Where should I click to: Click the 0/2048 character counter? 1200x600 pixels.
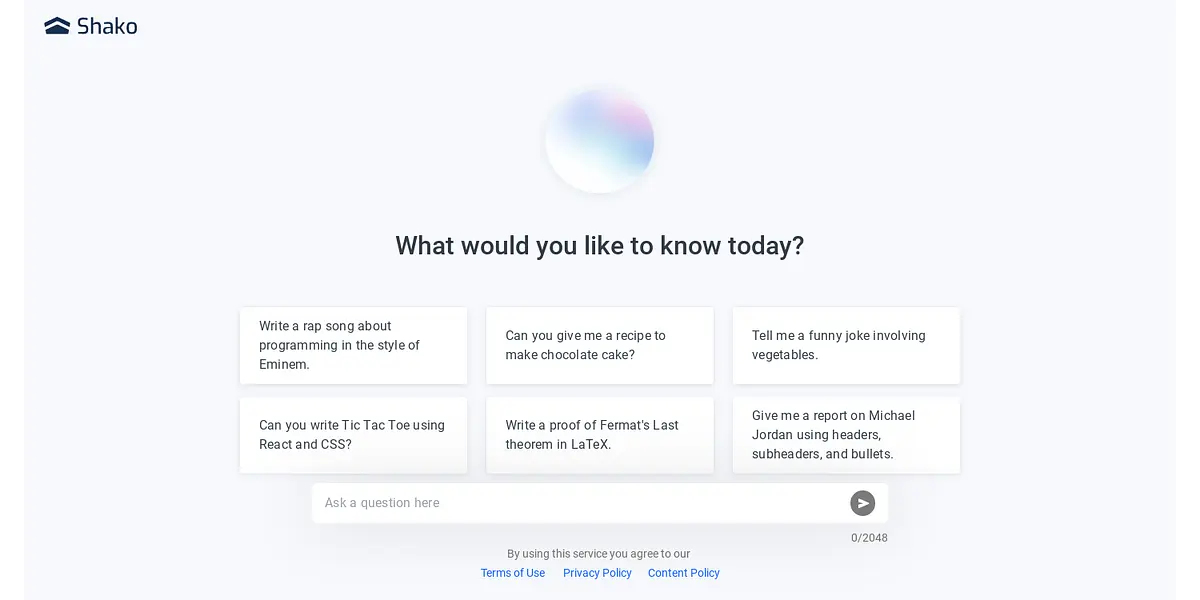[x=869, y=538]
